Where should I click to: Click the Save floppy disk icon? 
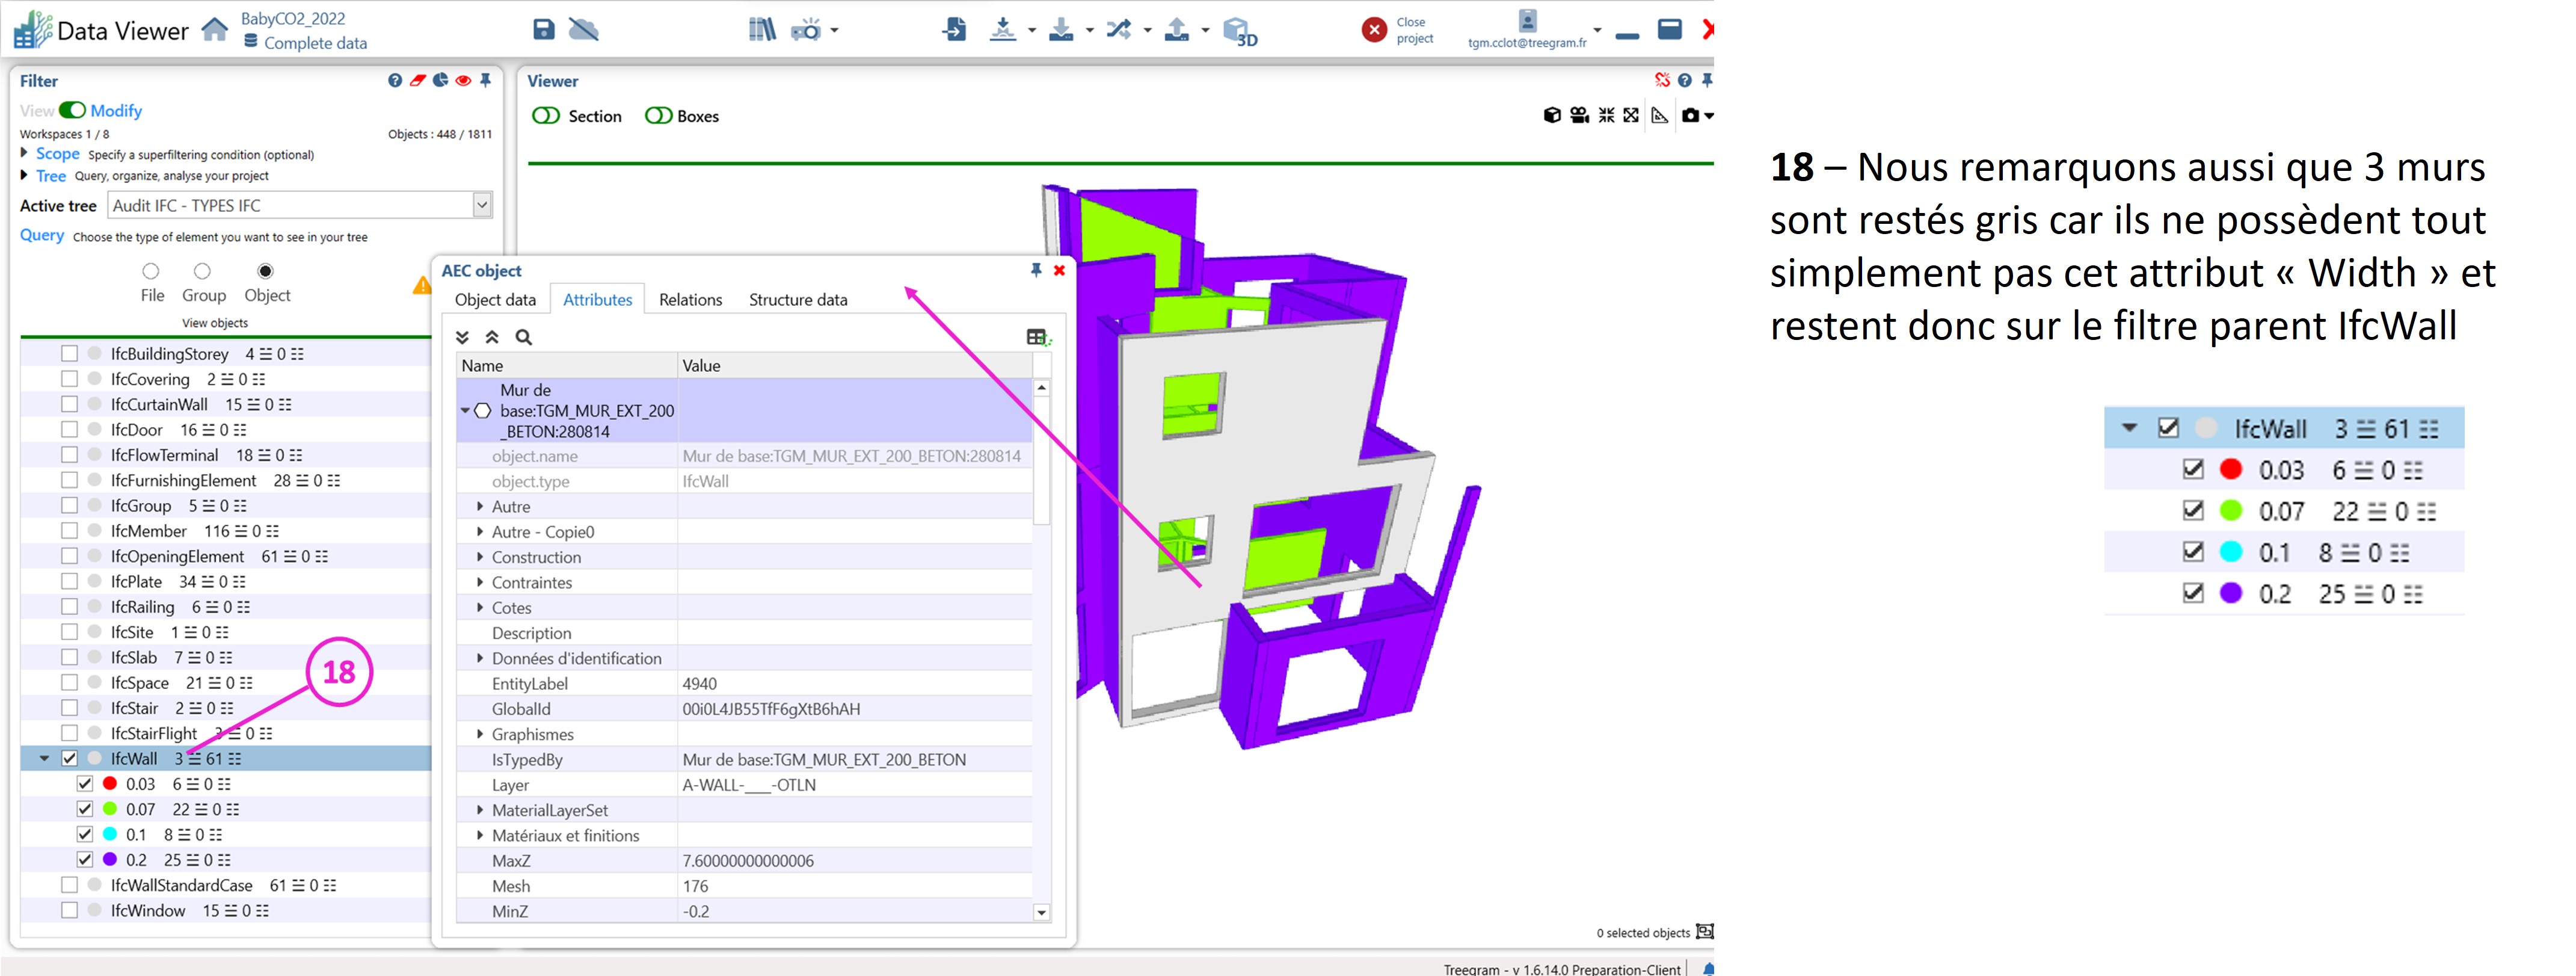(543, 29)
